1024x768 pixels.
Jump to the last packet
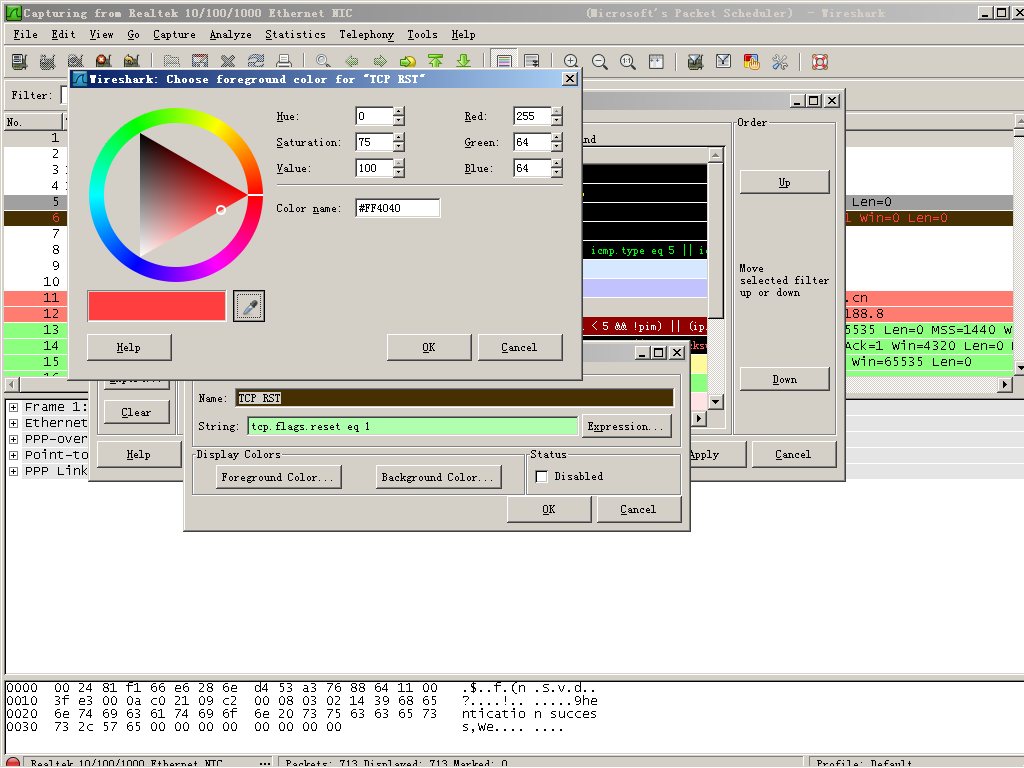(464, 61)
